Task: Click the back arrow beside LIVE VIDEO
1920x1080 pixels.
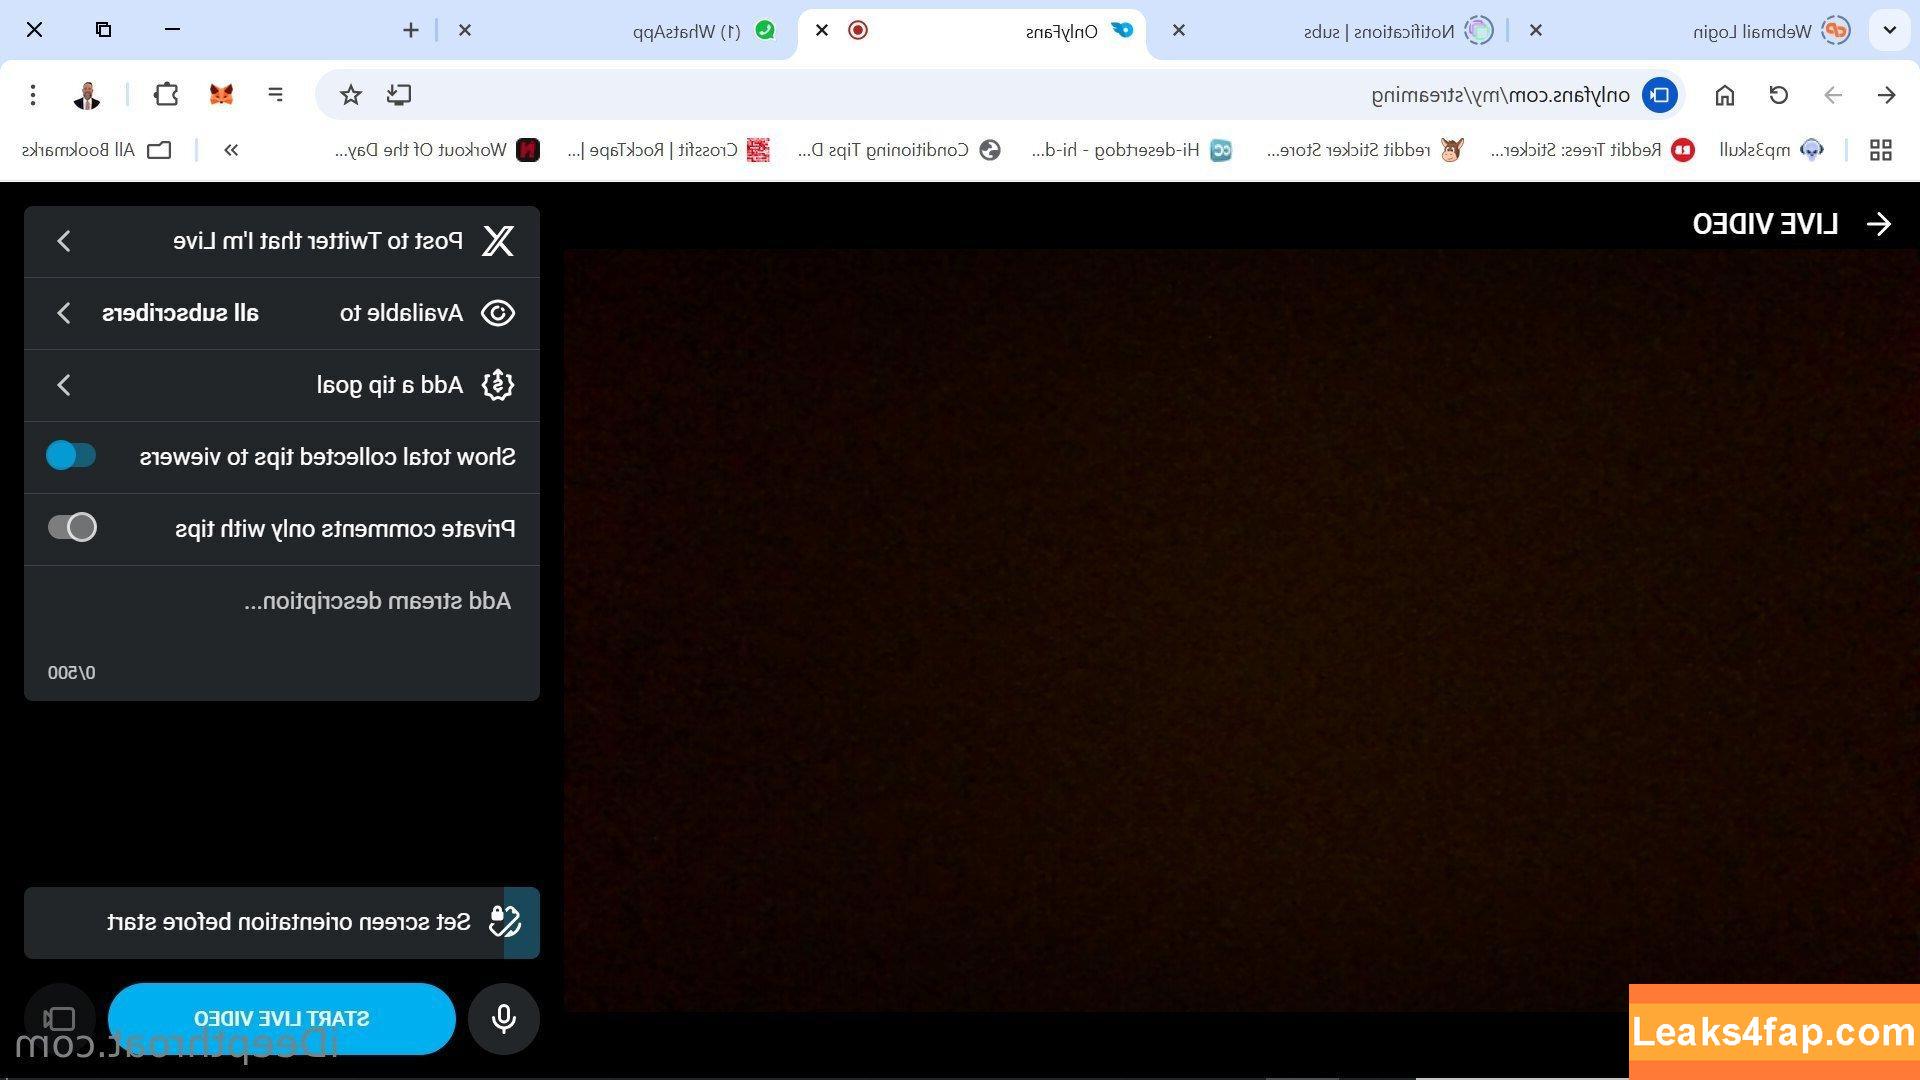Action: click(x=1879, y=224)
